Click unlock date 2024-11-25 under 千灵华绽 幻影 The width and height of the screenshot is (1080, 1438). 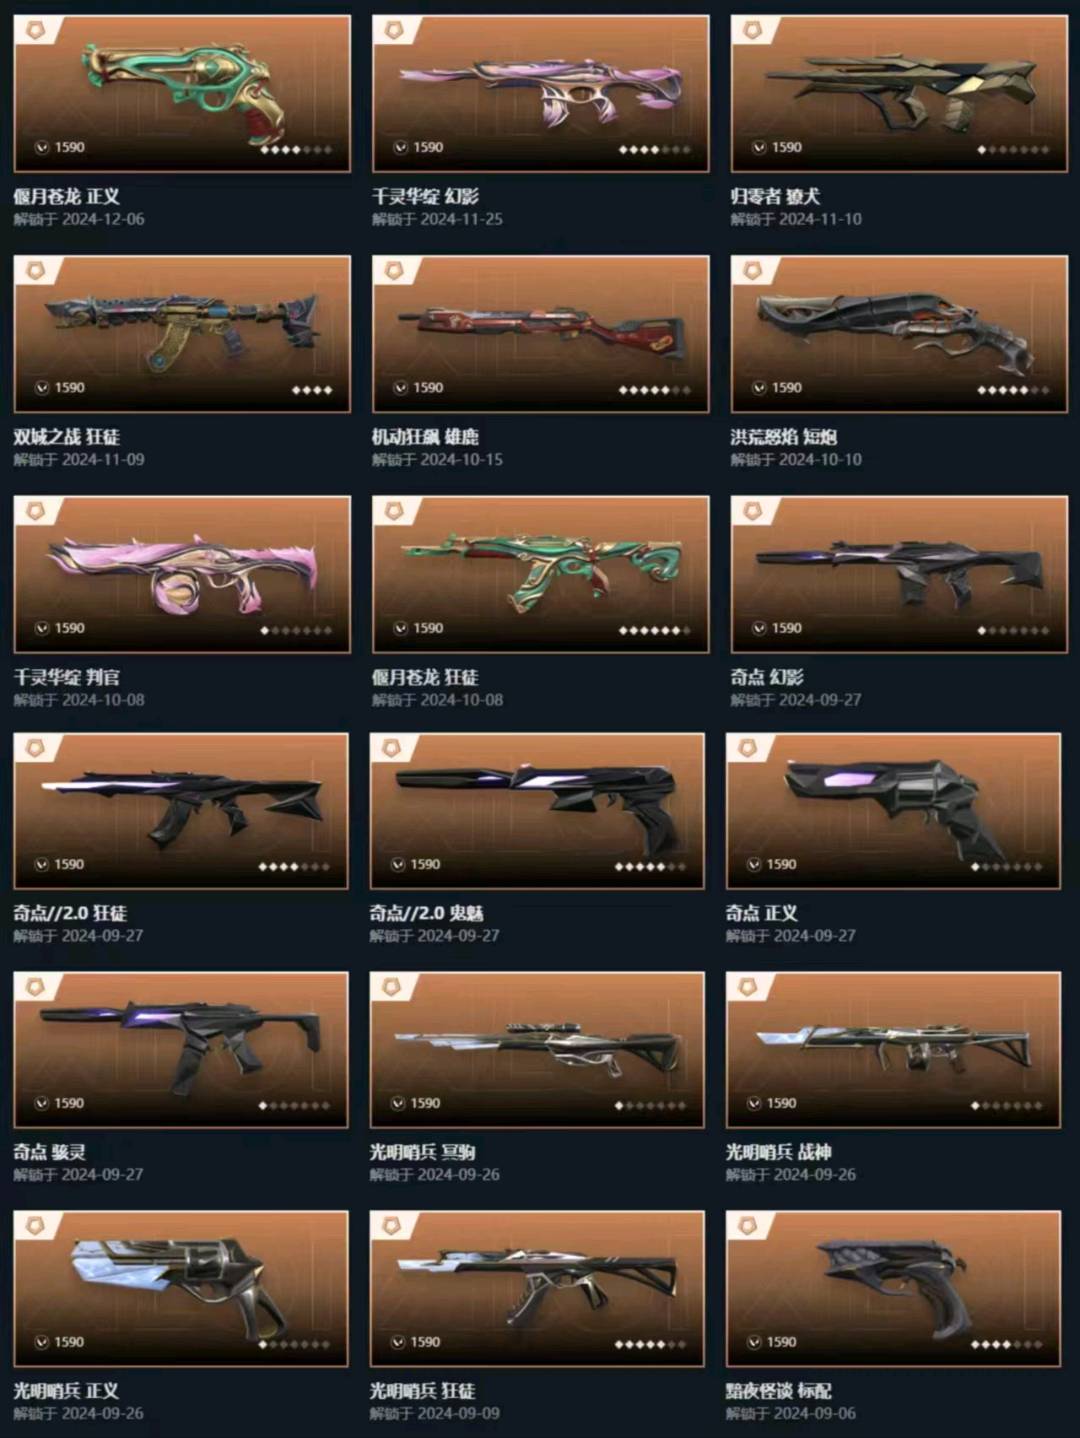pos(461,219)
